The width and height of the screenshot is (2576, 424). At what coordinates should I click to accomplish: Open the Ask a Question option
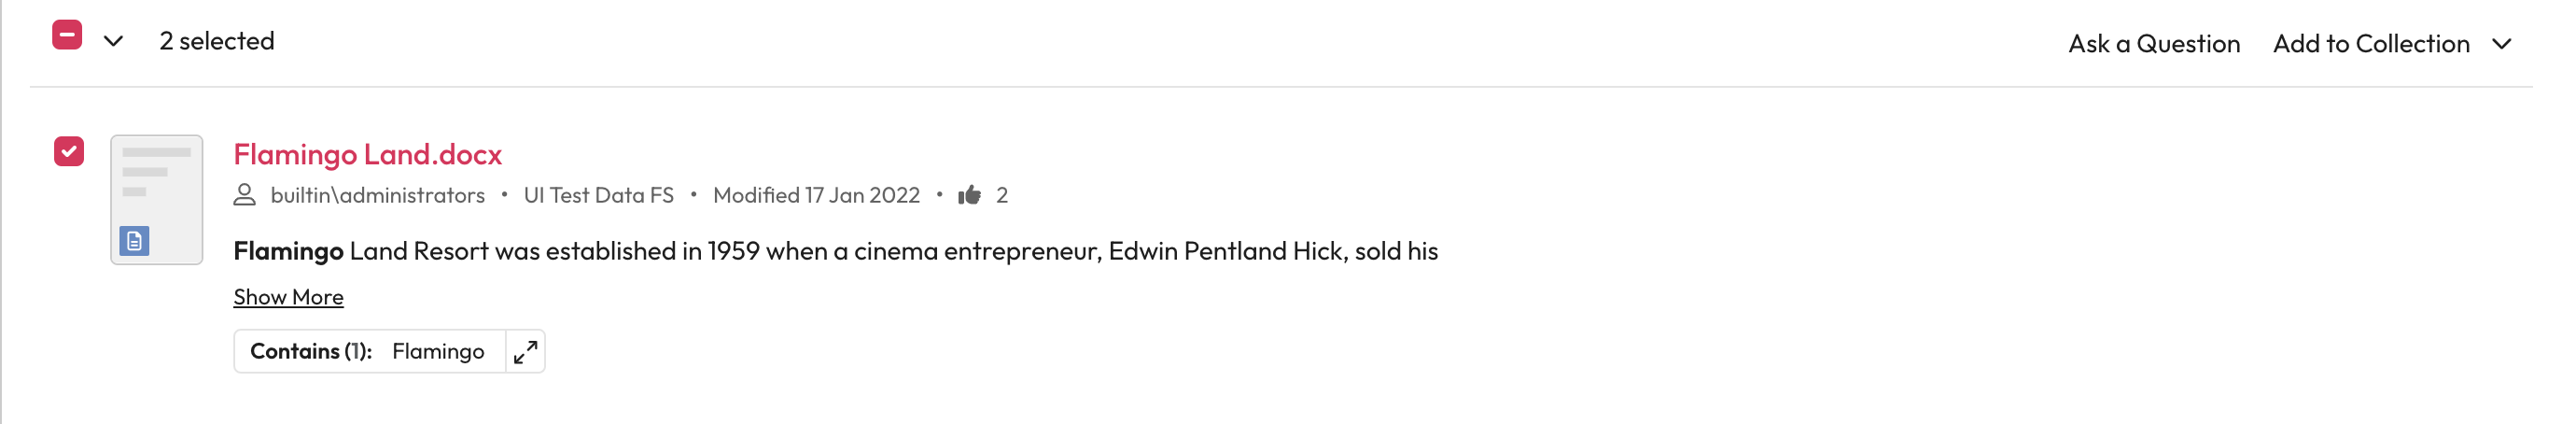click(2153, 44)
